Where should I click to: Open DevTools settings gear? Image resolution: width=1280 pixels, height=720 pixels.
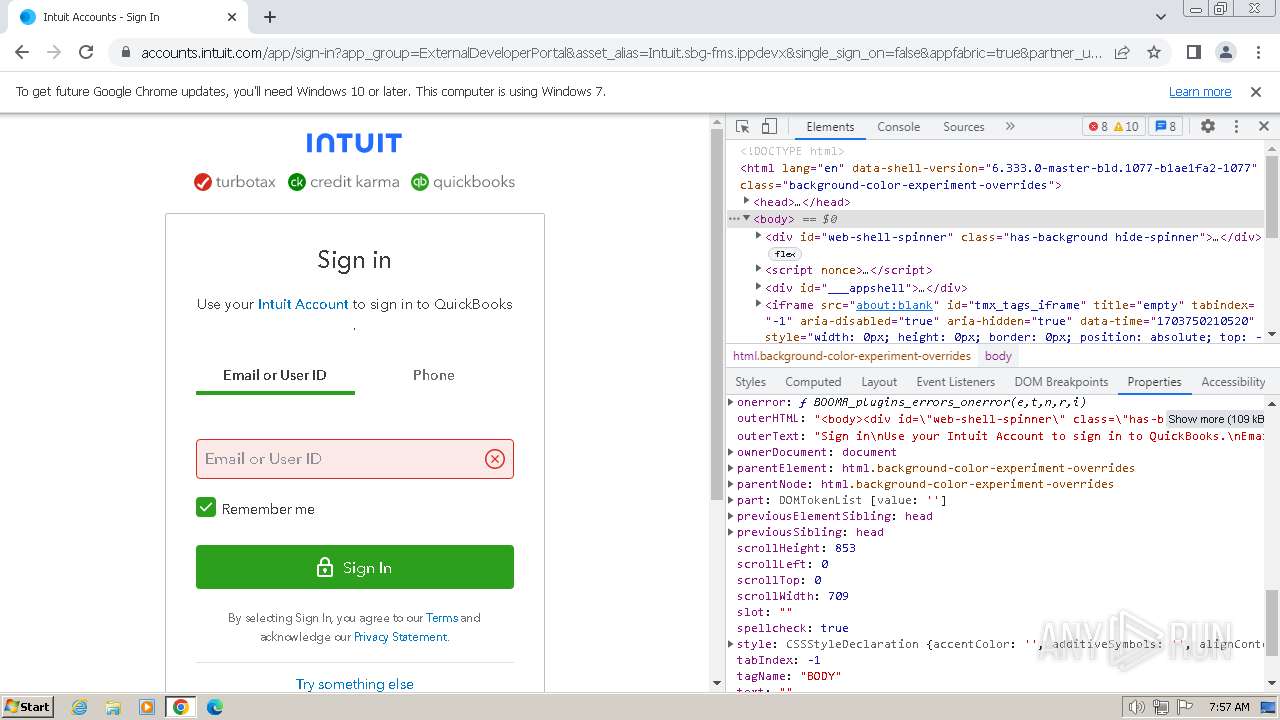pyautogui.click(x=1208, y=127)
